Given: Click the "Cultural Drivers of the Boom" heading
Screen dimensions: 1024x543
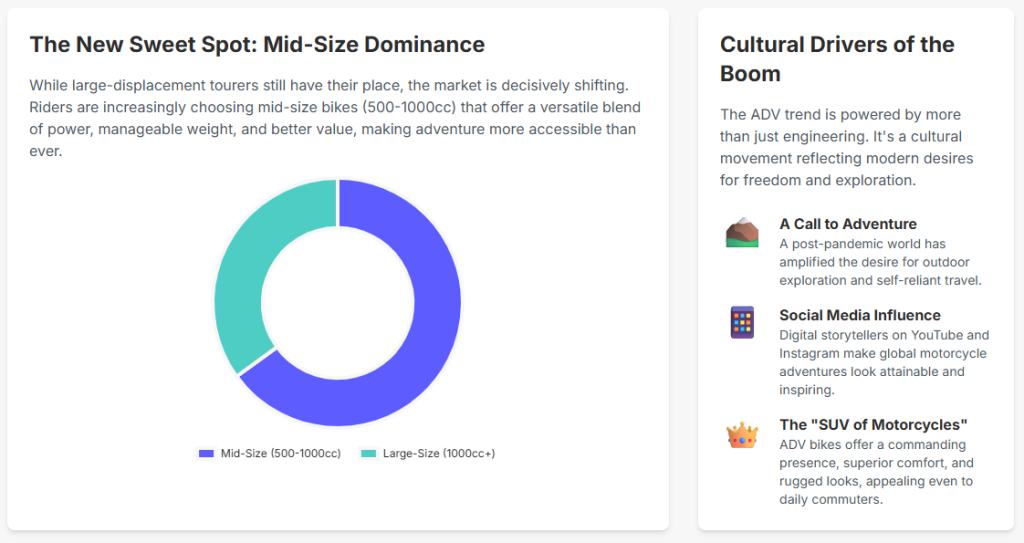Looking at the screenshot, I should click(837, 59).
